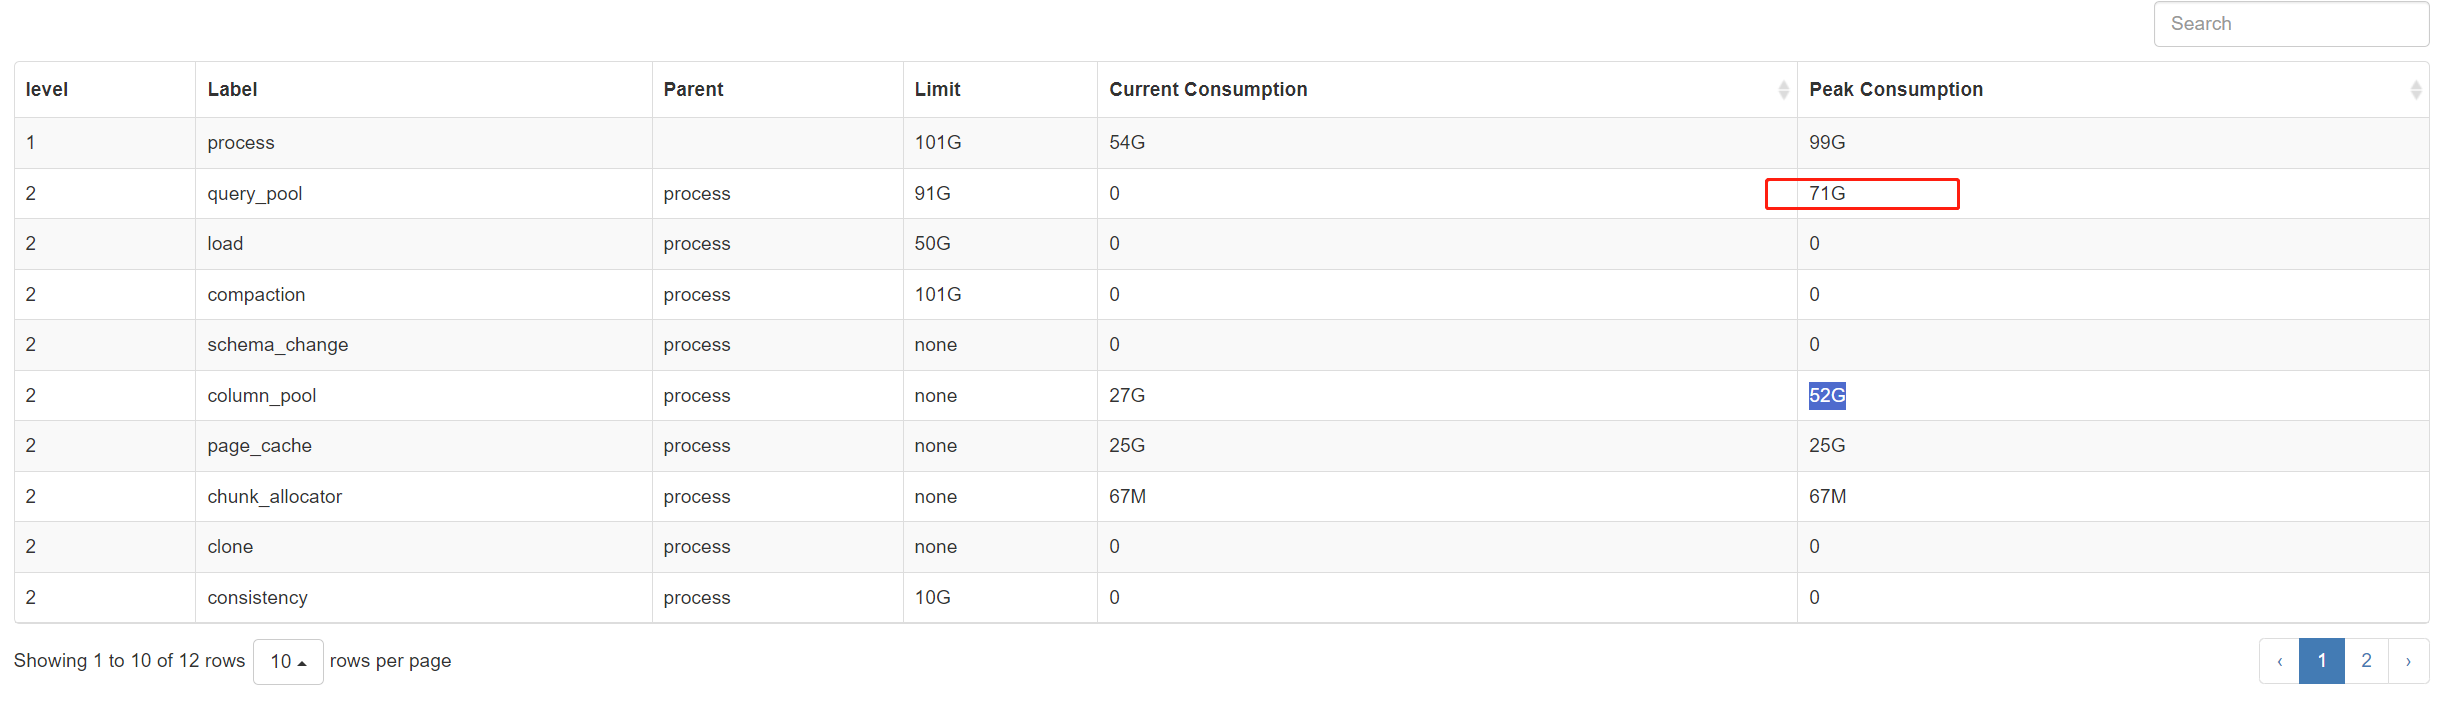The height and width of the screenshot is (708, 2449).
Task: Click the Current Consumption sort arrows icon
Action: 1783,90
